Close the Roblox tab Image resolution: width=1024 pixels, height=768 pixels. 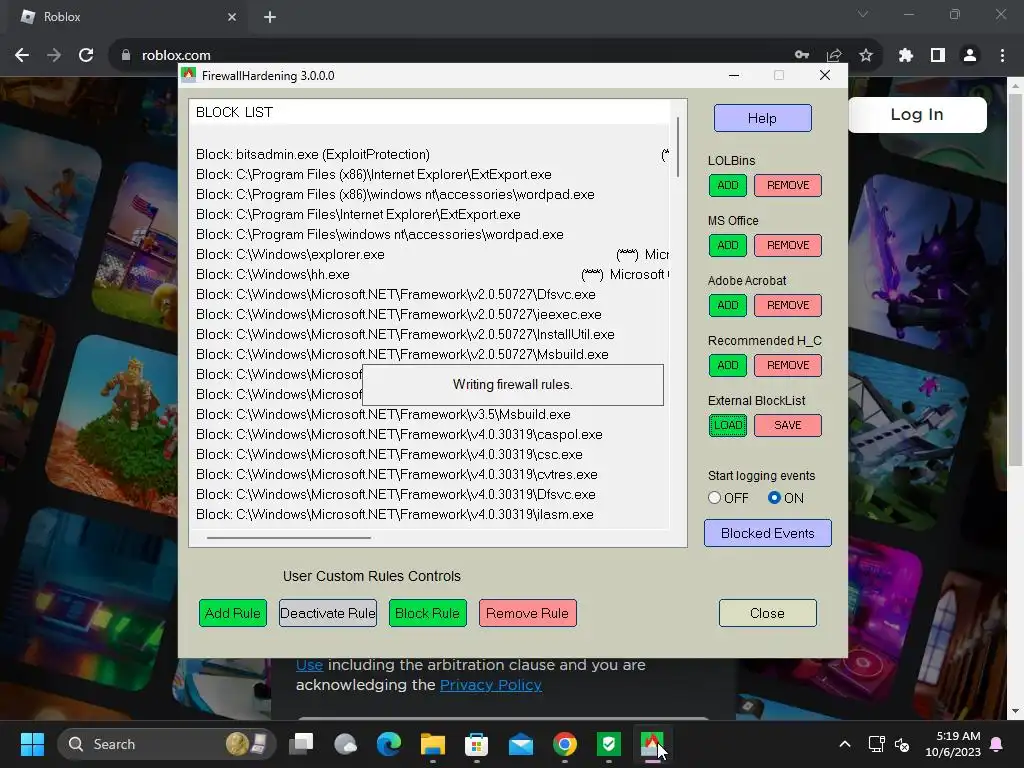click(x=232, y=17)
